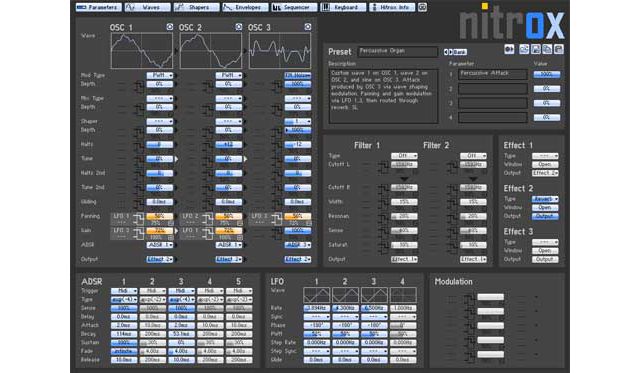This screenshot has height=373, width=640.
Task: Adjust Parameter 1 value slider
Action: coord(547,74)
